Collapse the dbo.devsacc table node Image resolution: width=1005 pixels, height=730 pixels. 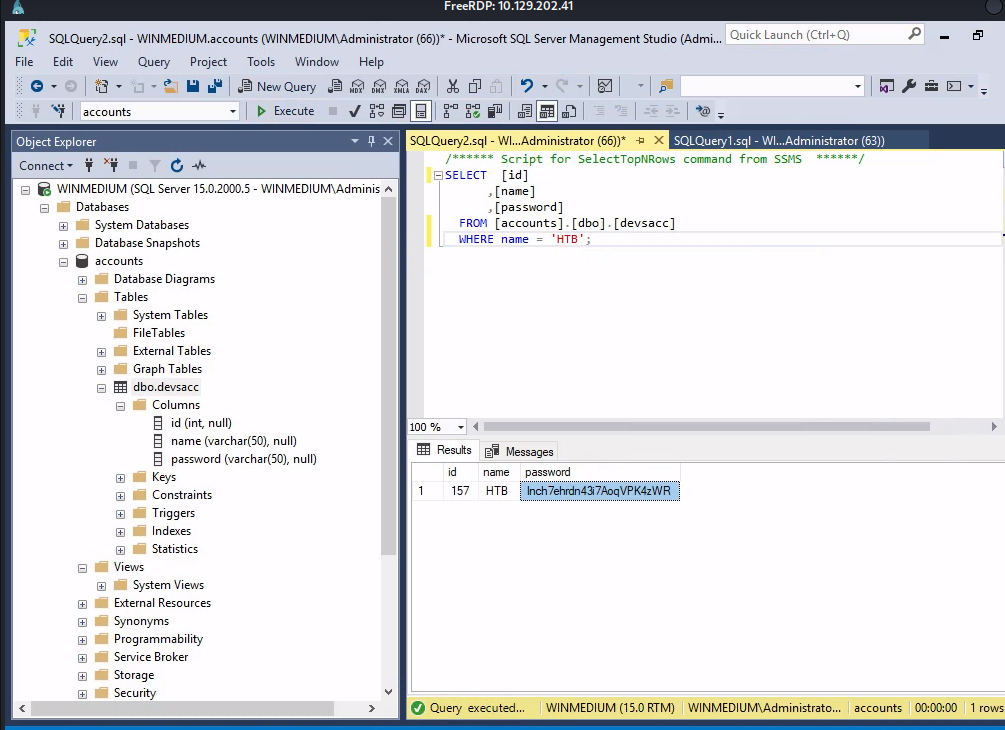tap(102, 387)
